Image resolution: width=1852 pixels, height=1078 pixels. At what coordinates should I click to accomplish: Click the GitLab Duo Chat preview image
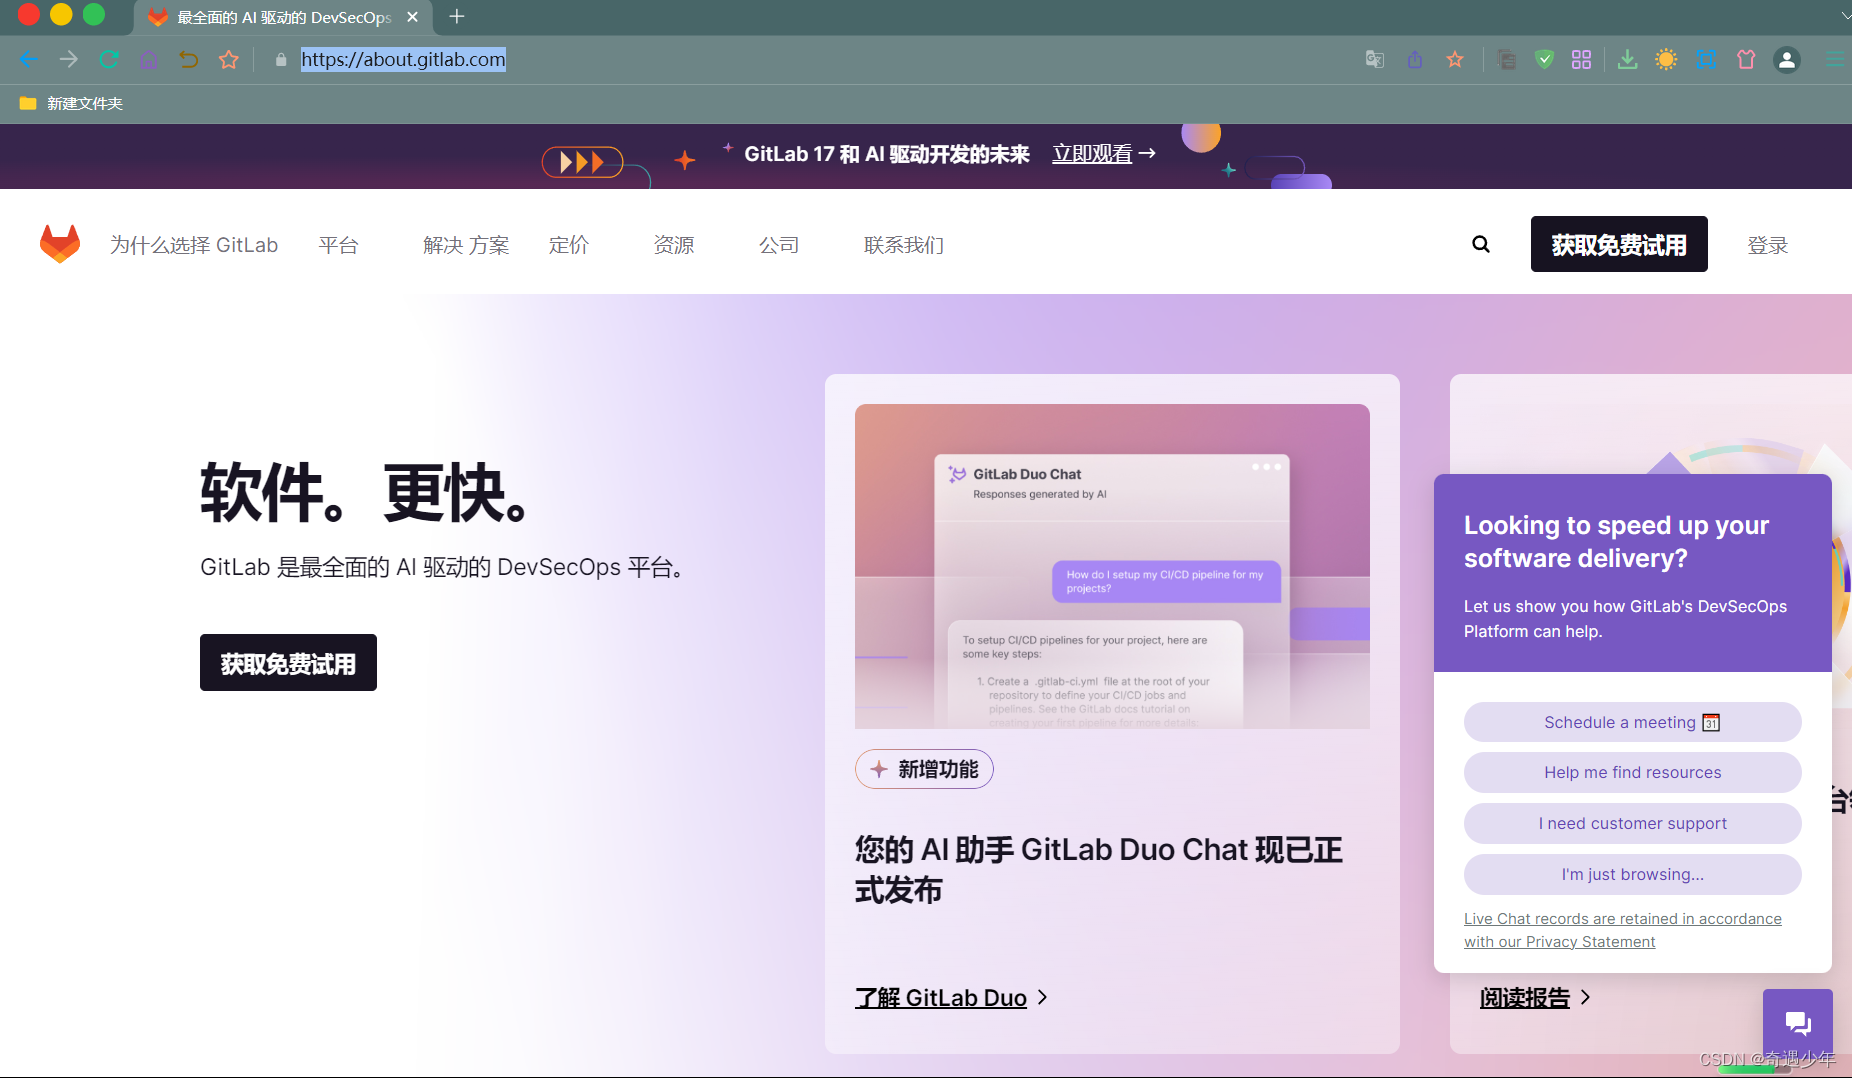tap(1112, 566)
